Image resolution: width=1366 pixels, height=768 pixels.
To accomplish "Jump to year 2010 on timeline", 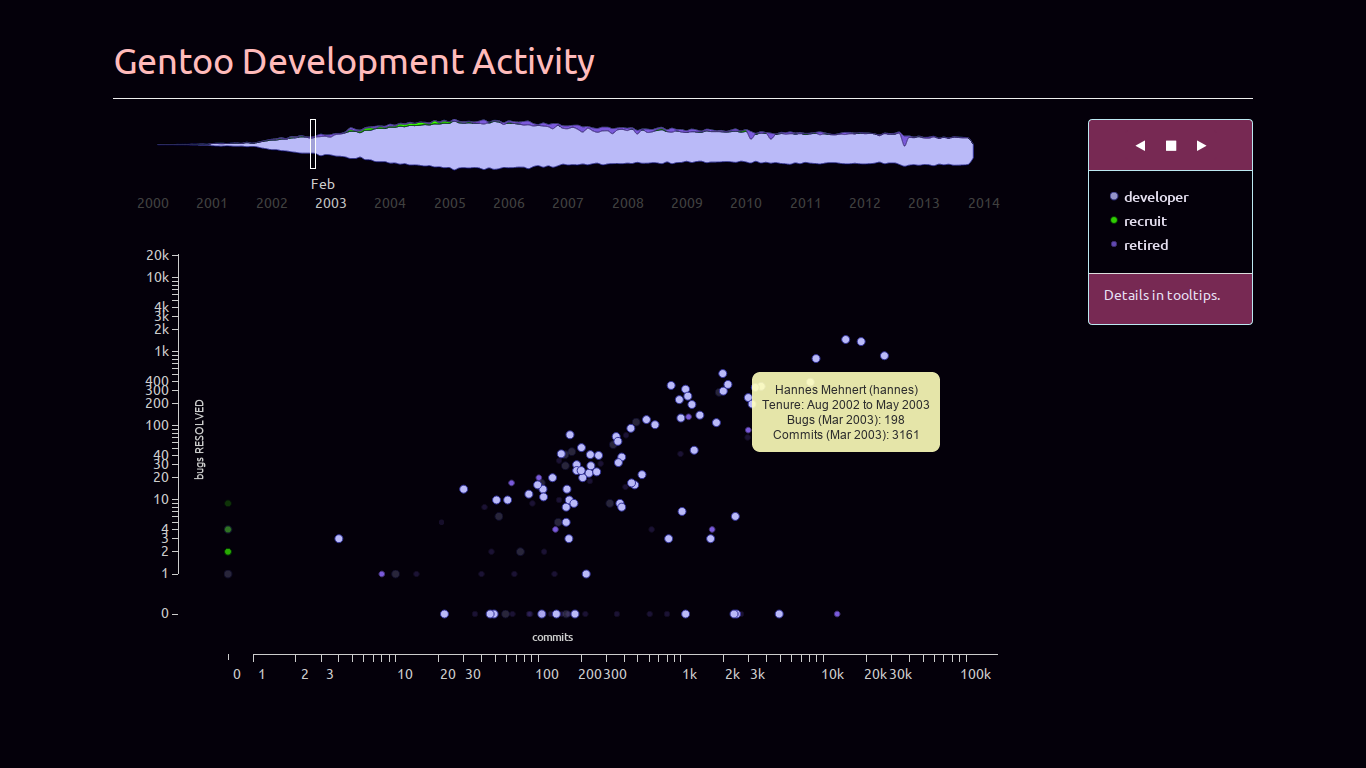I will pos(745,204).
